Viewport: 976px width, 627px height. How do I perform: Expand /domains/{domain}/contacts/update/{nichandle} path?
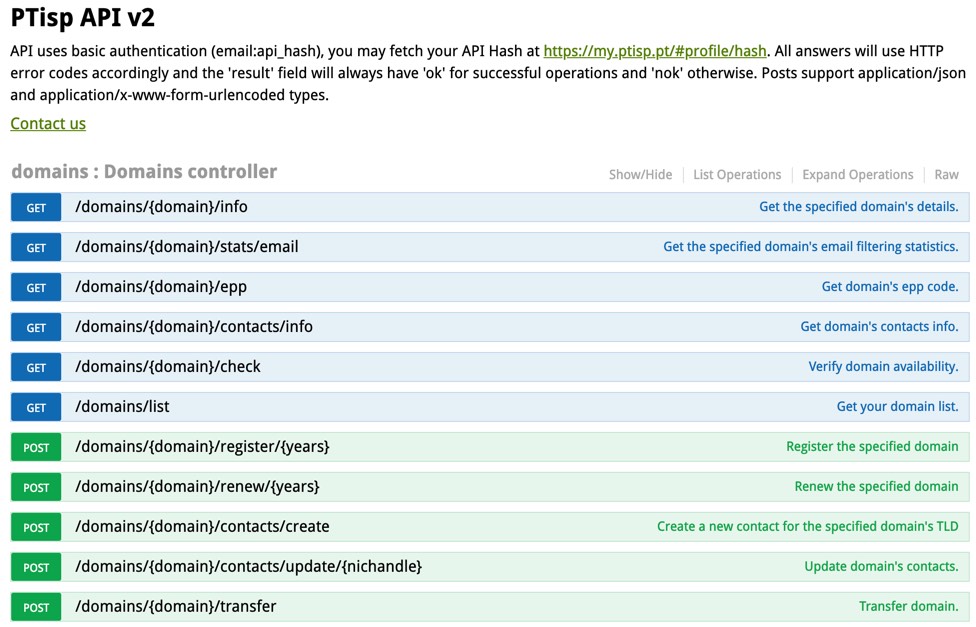point(248,567)
